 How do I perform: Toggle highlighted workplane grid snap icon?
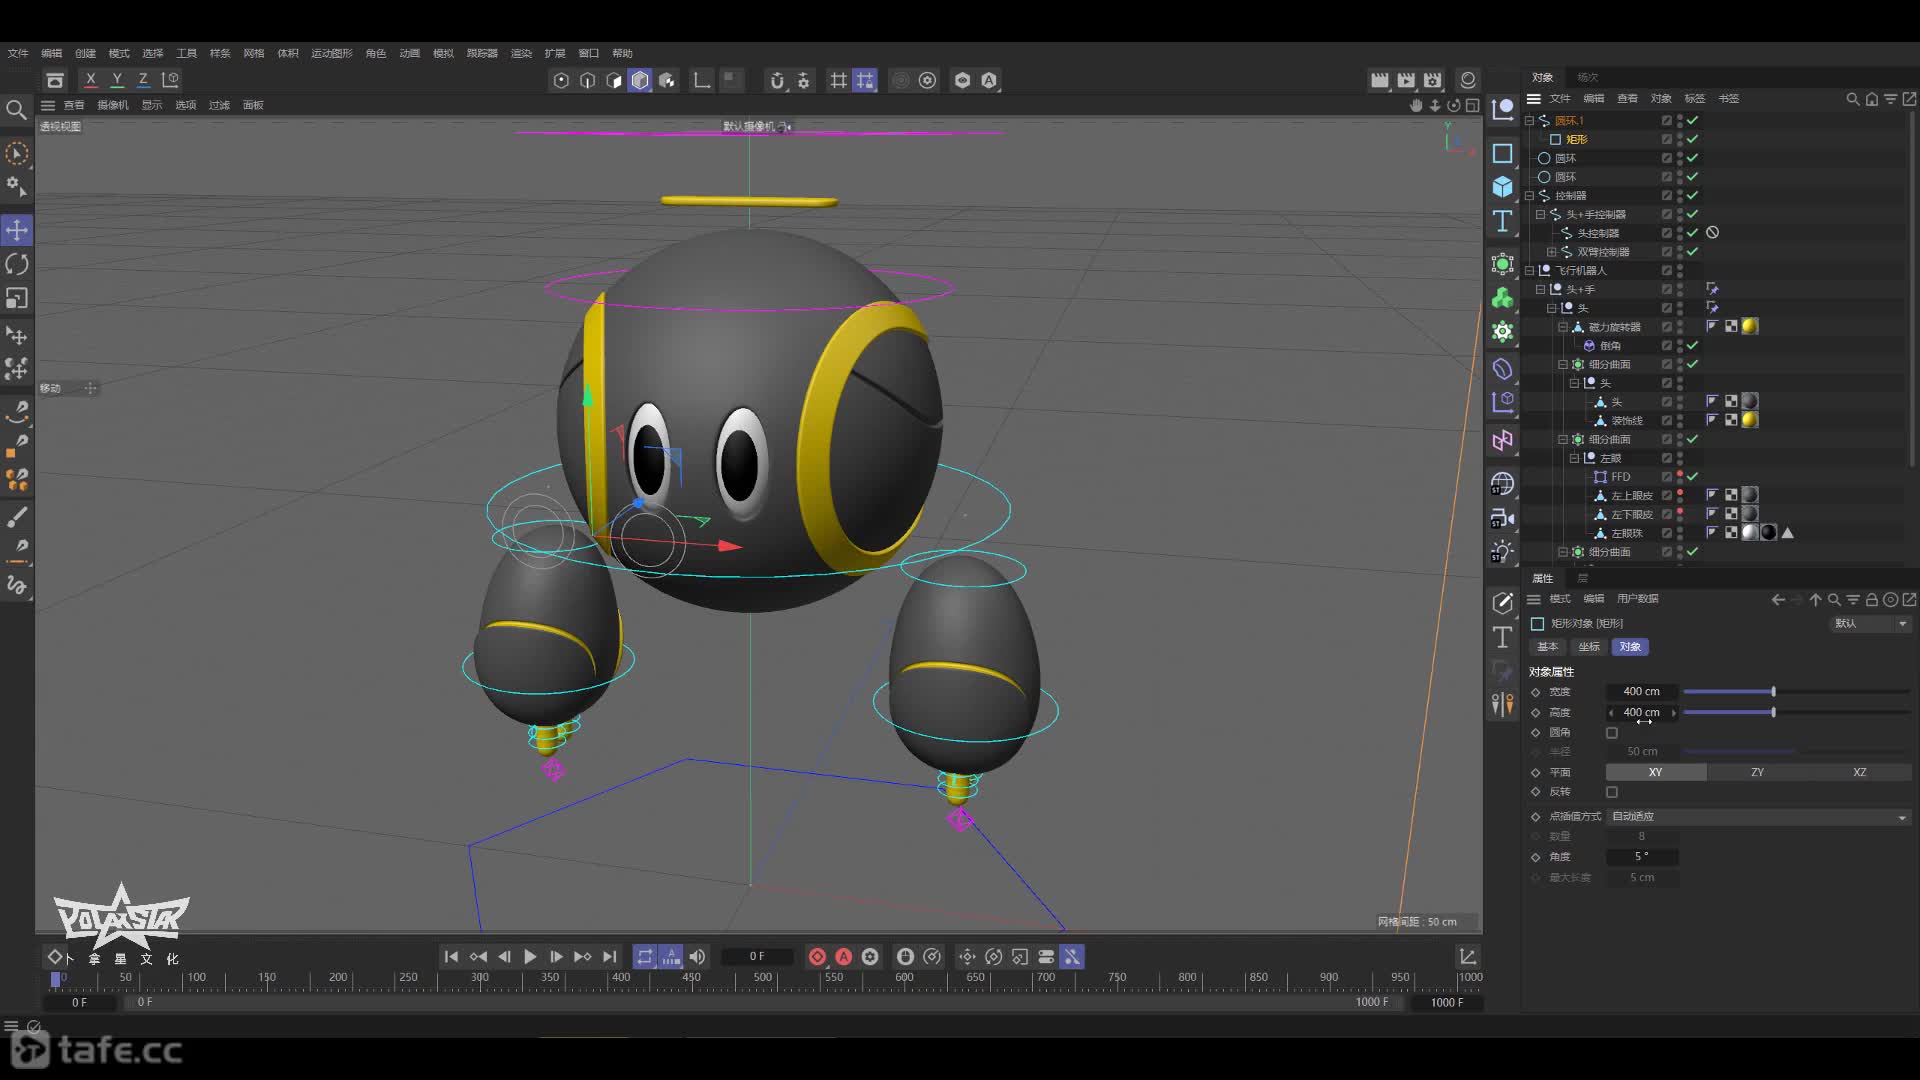pyautogui.click(x=865, y=80)
